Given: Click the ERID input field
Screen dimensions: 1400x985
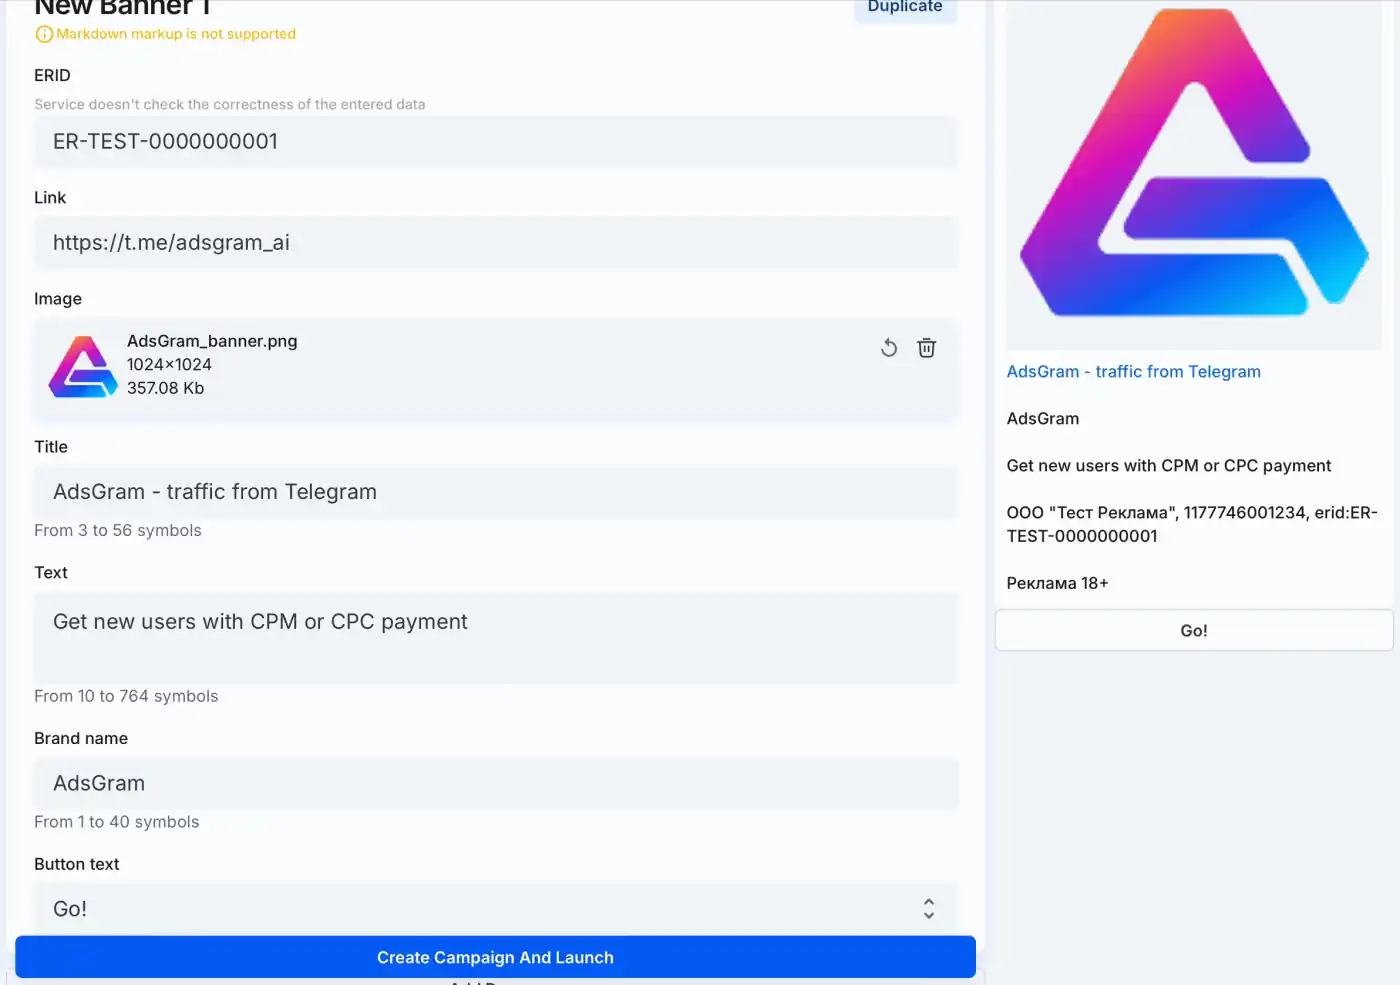Looking at the screenshot, I should [x=496, y=142].
